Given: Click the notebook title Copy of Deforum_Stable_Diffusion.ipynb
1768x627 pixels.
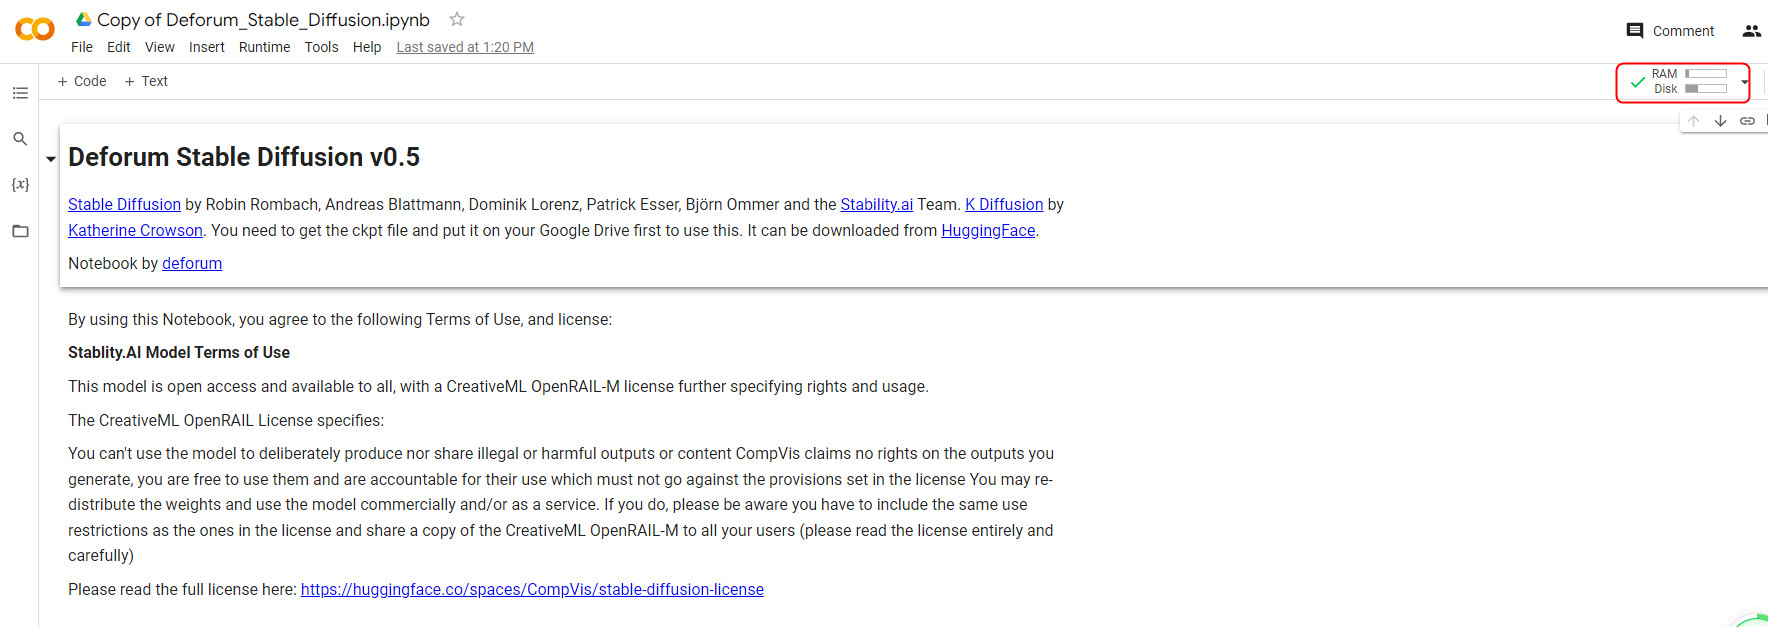Looking at the screenshot, I should tap(263, 19).
